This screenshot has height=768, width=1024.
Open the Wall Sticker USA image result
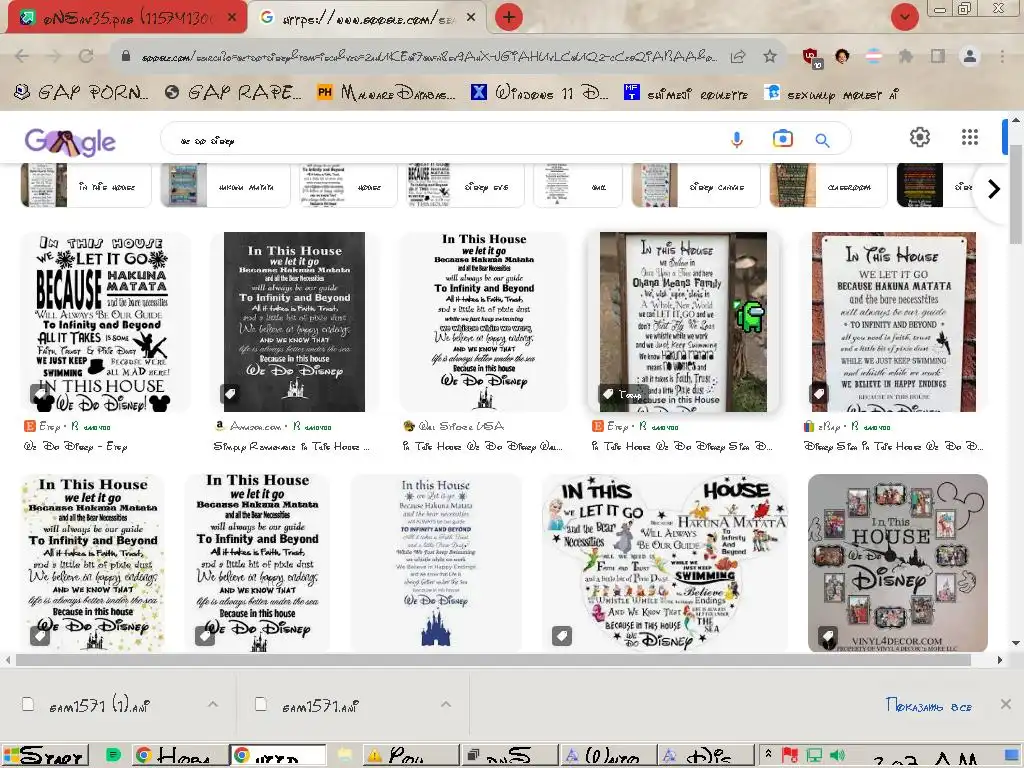pyautogui.click(x=484, y=322)
